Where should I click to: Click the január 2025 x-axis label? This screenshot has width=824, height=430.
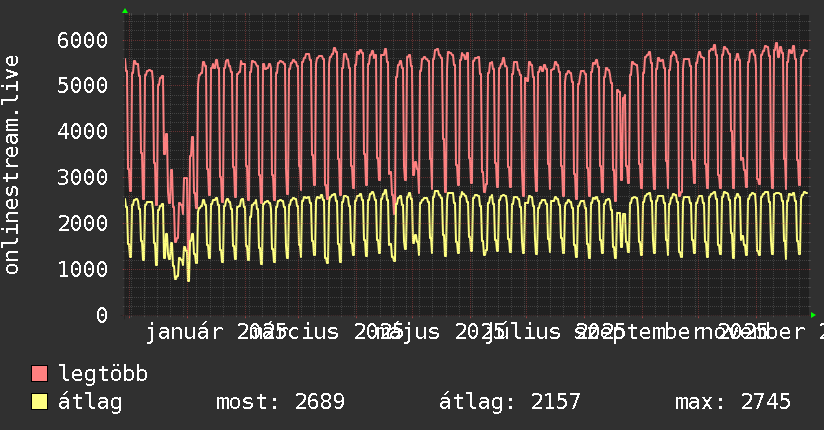pos(215,333)
